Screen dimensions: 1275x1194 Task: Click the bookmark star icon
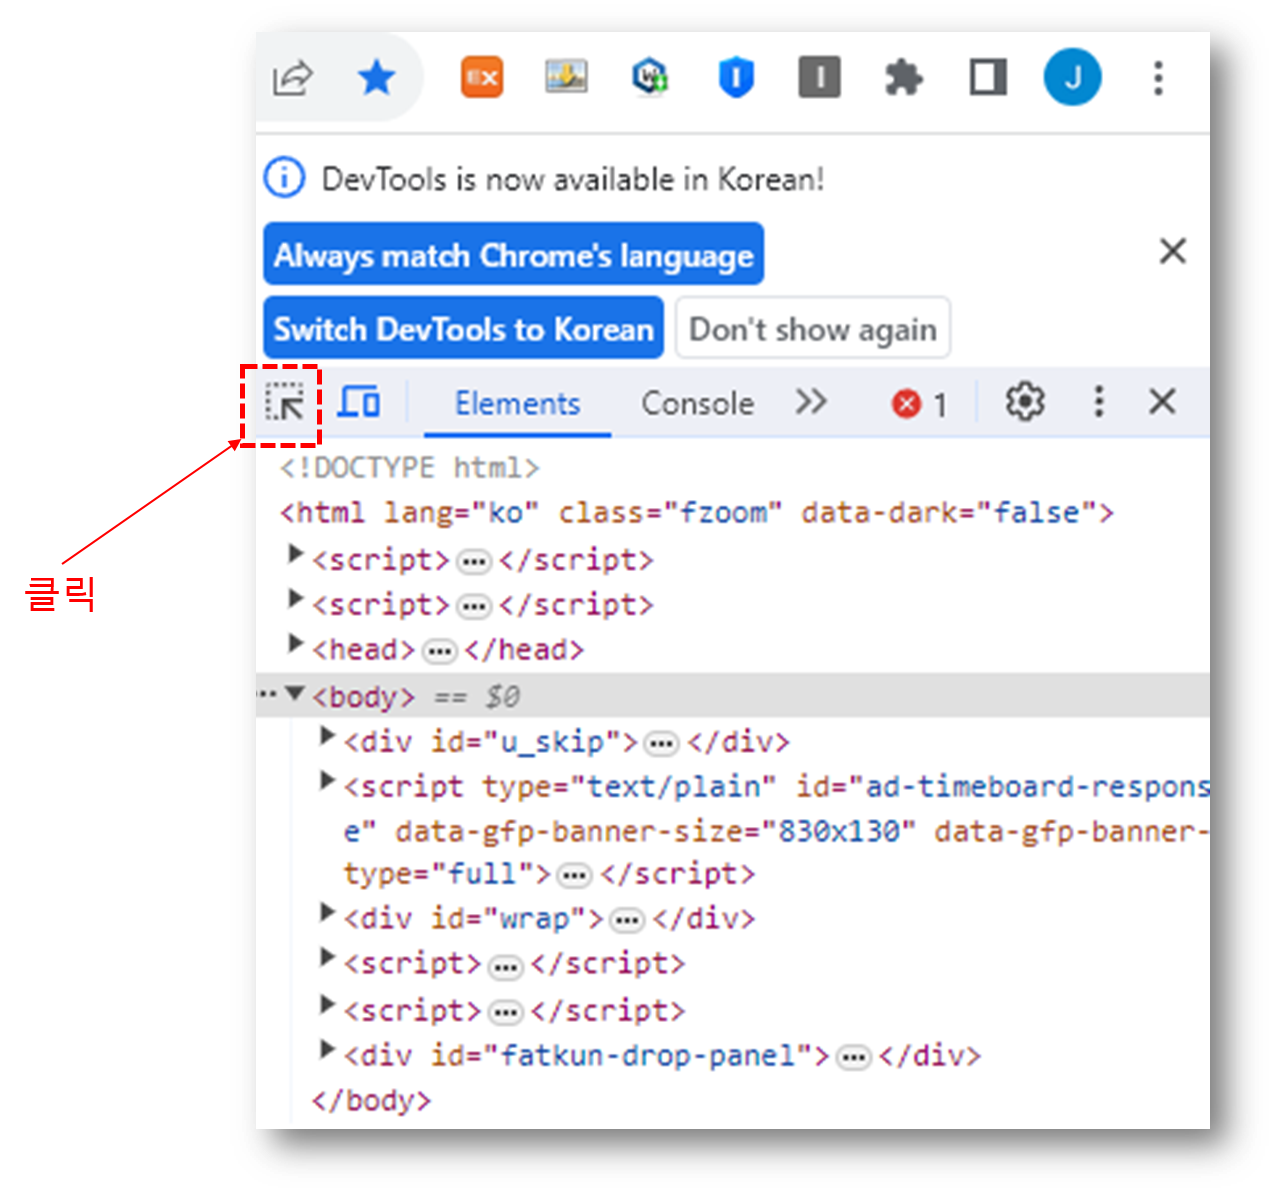tap(377, 77)
